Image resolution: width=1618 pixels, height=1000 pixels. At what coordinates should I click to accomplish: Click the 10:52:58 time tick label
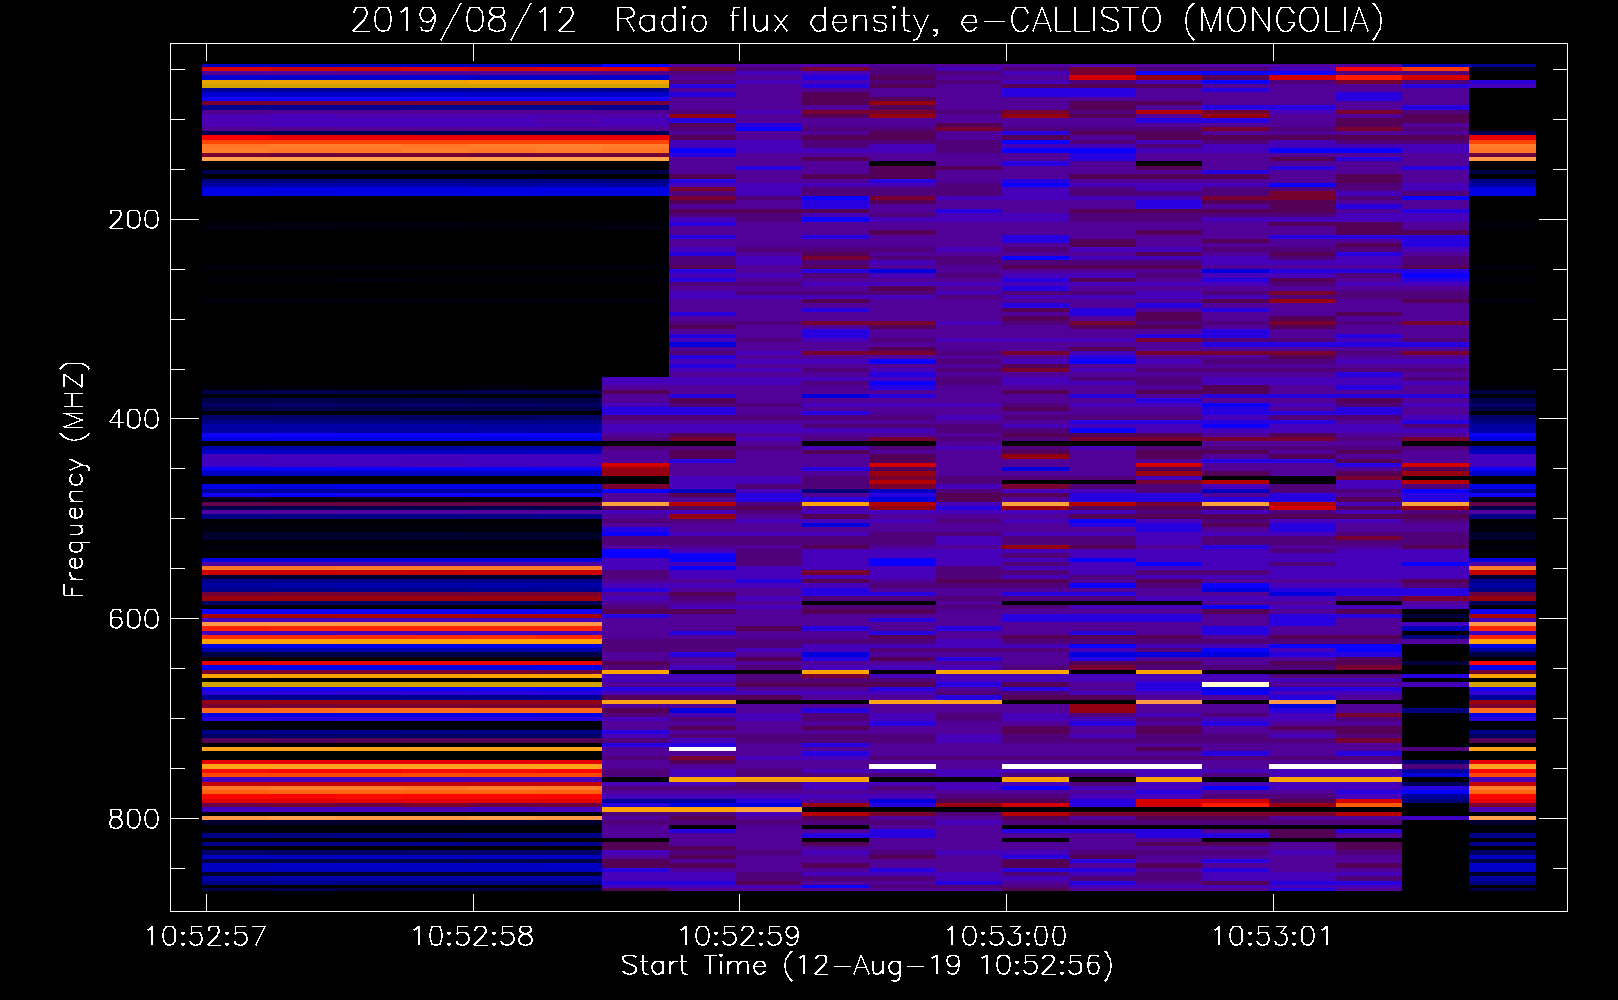click(x=473, y=937)
